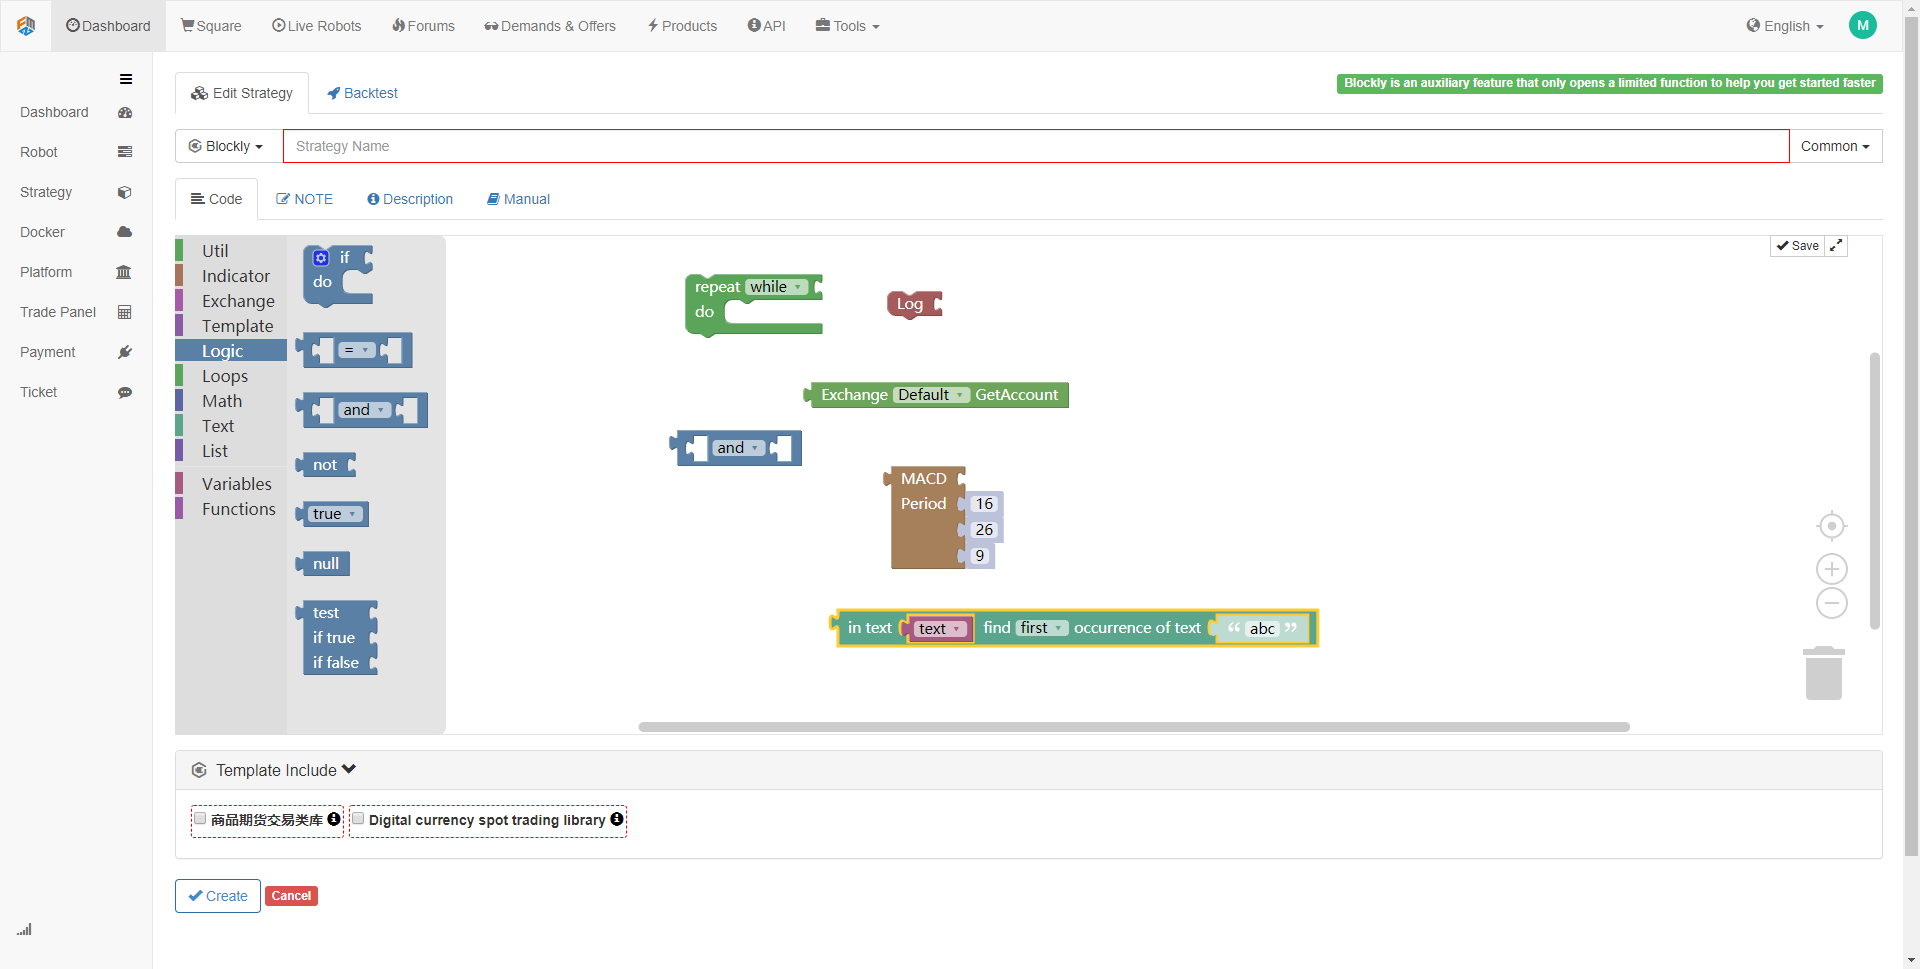Select the not block in the flyout
Screen dimensions: 1920x969
pos(326,465)
